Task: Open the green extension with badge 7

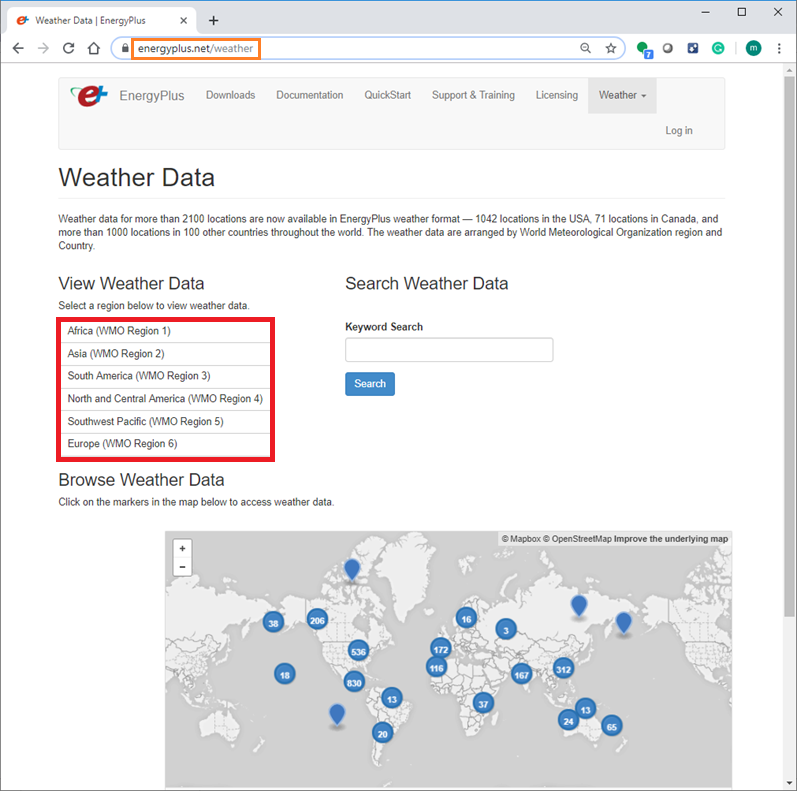Action: tap(644, 49)
